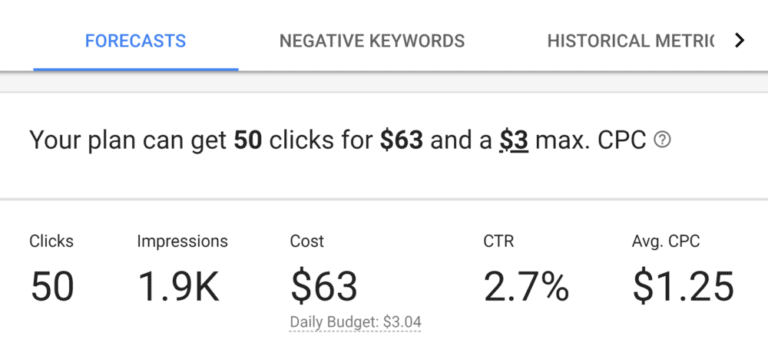
Task: Select the CTR value 2.7%
Action: pyautogui.click(x=527, y=286)
